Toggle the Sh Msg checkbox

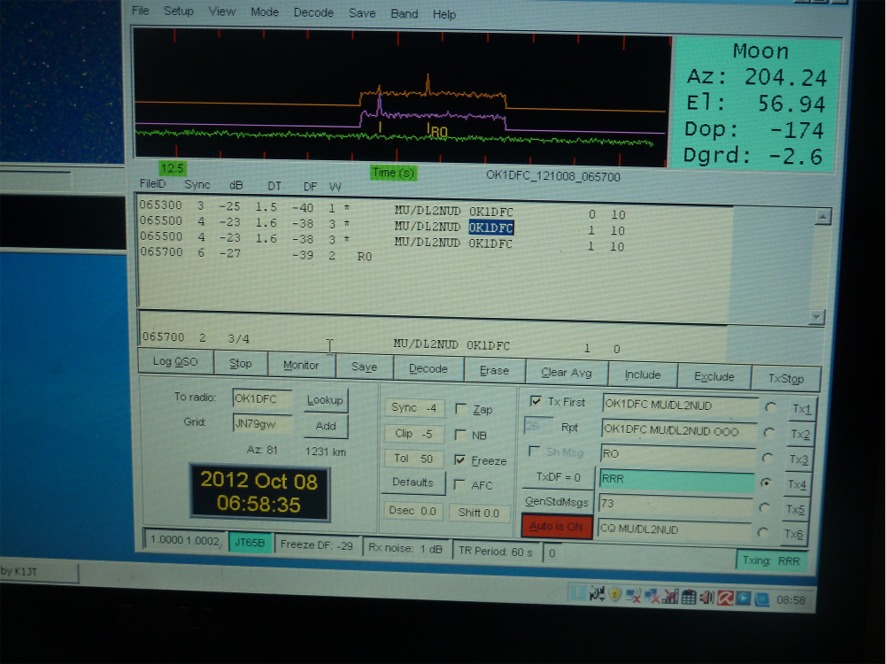[x=533, y=451]
